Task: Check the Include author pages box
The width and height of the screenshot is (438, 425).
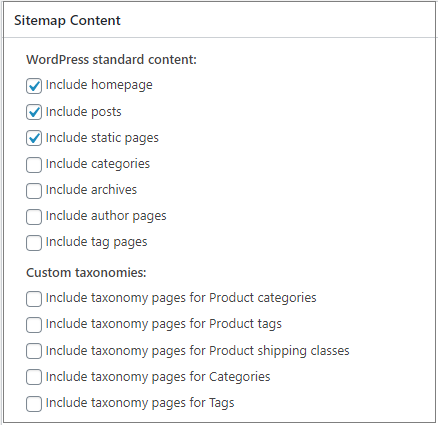Action: 34,217
